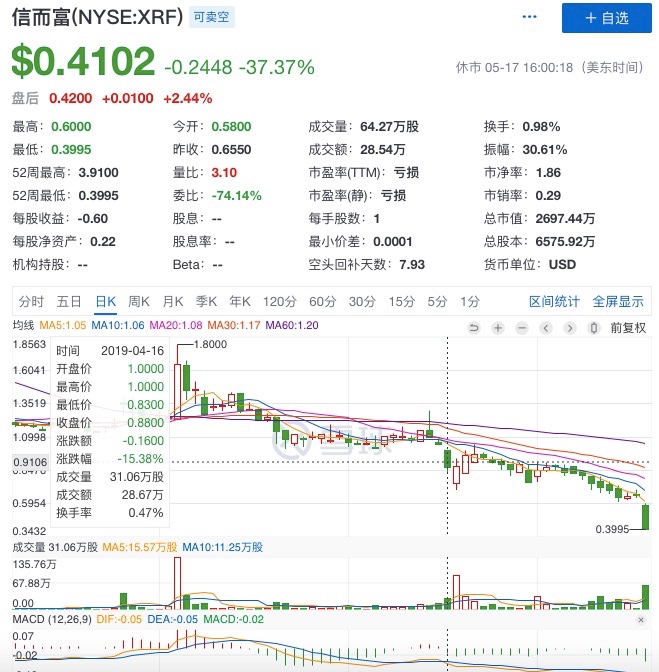Screen dimensions: 659x672
Task: Zoom out chart with minus icon
Action: (522, 328)
